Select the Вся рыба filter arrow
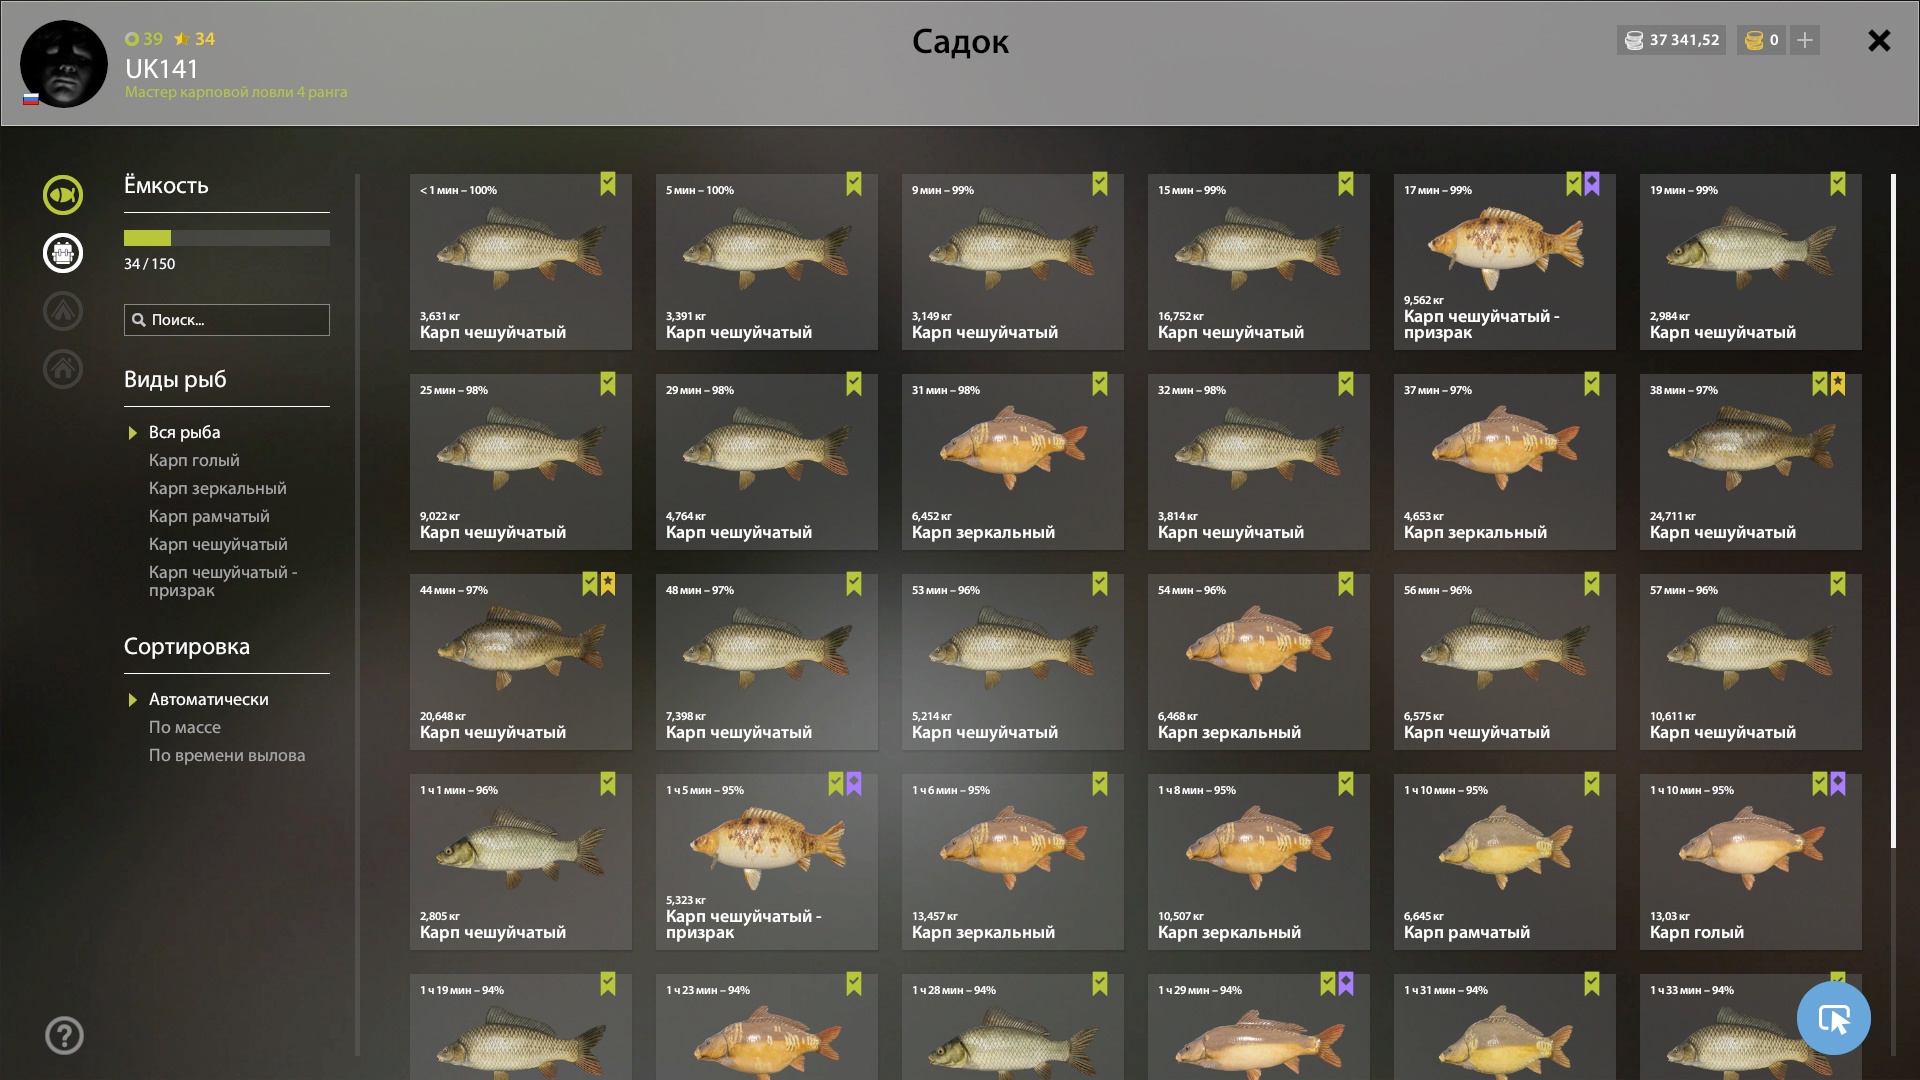The height and width of the screenshot is (1080, 1920). [x=132, y=433]
